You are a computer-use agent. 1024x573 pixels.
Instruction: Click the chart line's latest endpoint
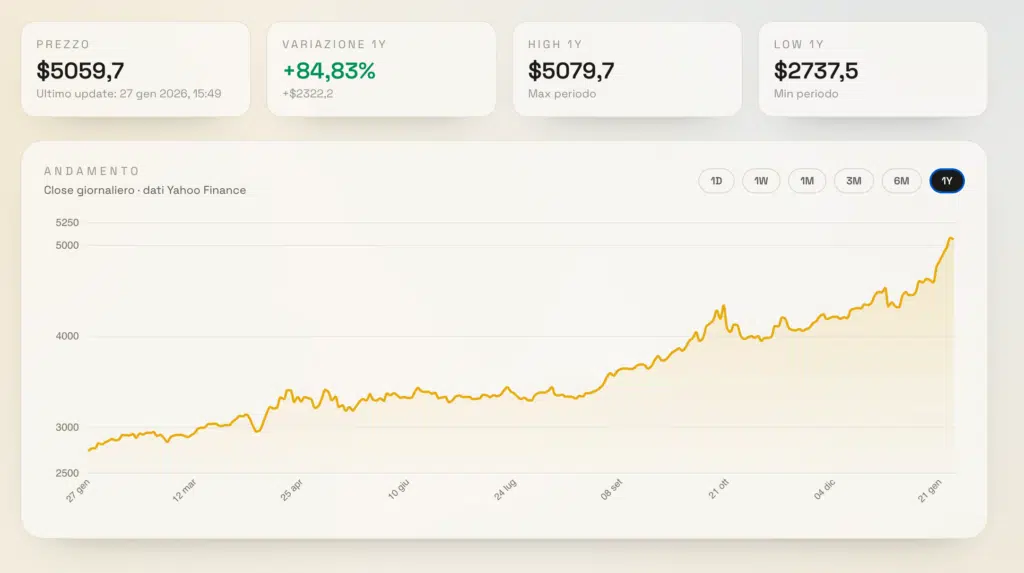click(952, 238)
